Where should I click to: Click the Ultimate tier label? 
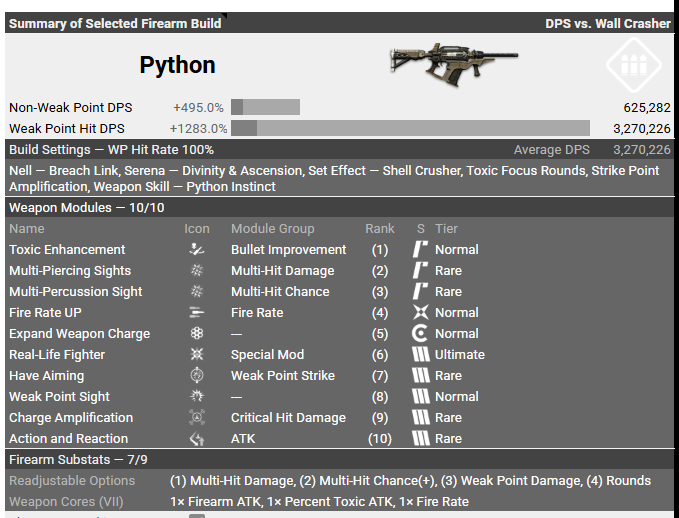pyautogui.click(x=459, y=355)
